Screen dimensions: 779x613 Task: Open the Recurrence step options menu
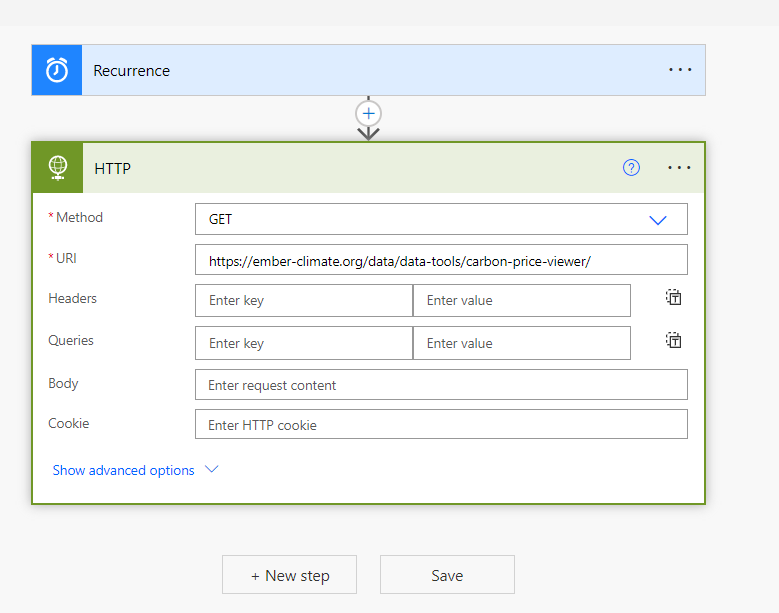click(680, 70)
